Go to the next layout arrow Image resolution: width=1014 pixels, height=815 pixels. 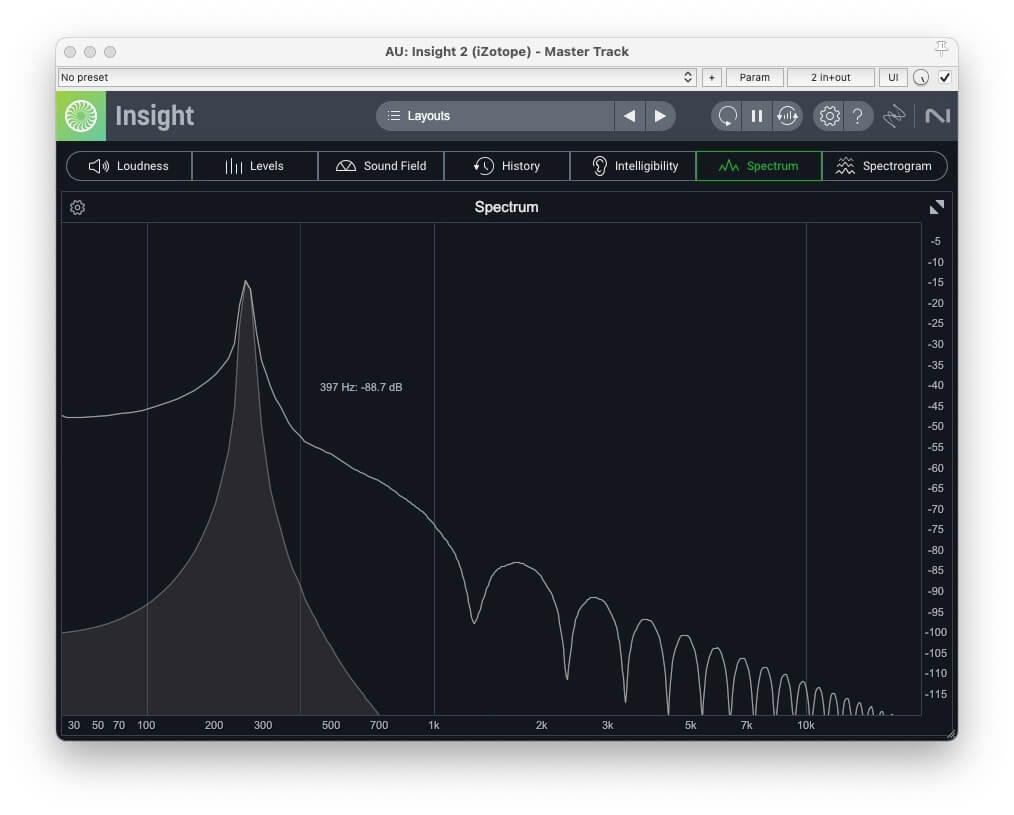click(x=660, y=116)
